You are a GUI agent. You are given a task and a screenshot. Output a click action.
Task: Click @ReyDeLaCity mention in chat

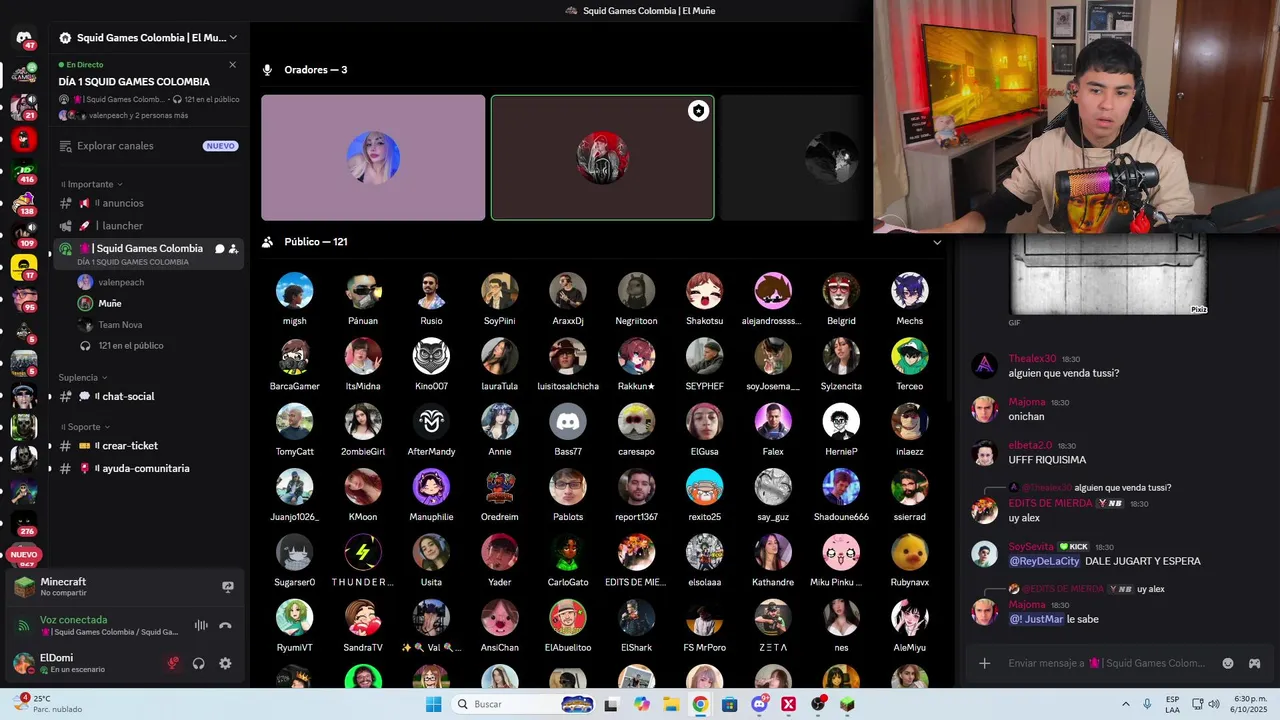coord(1044,561)
